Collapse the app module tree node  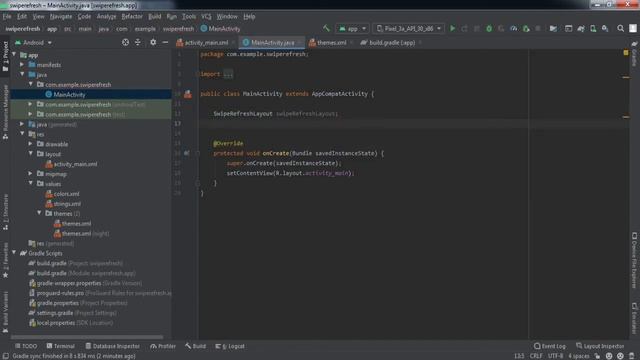pyautogui.click(x=14, y=54)
